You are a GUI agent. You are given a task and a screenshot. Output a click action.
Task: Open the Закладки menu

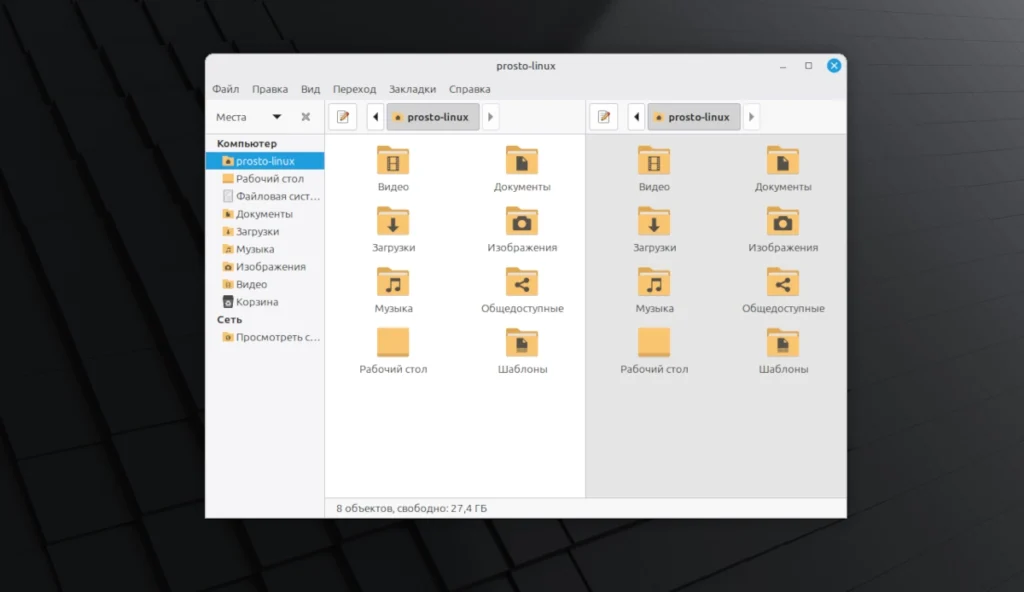point(412,89)
